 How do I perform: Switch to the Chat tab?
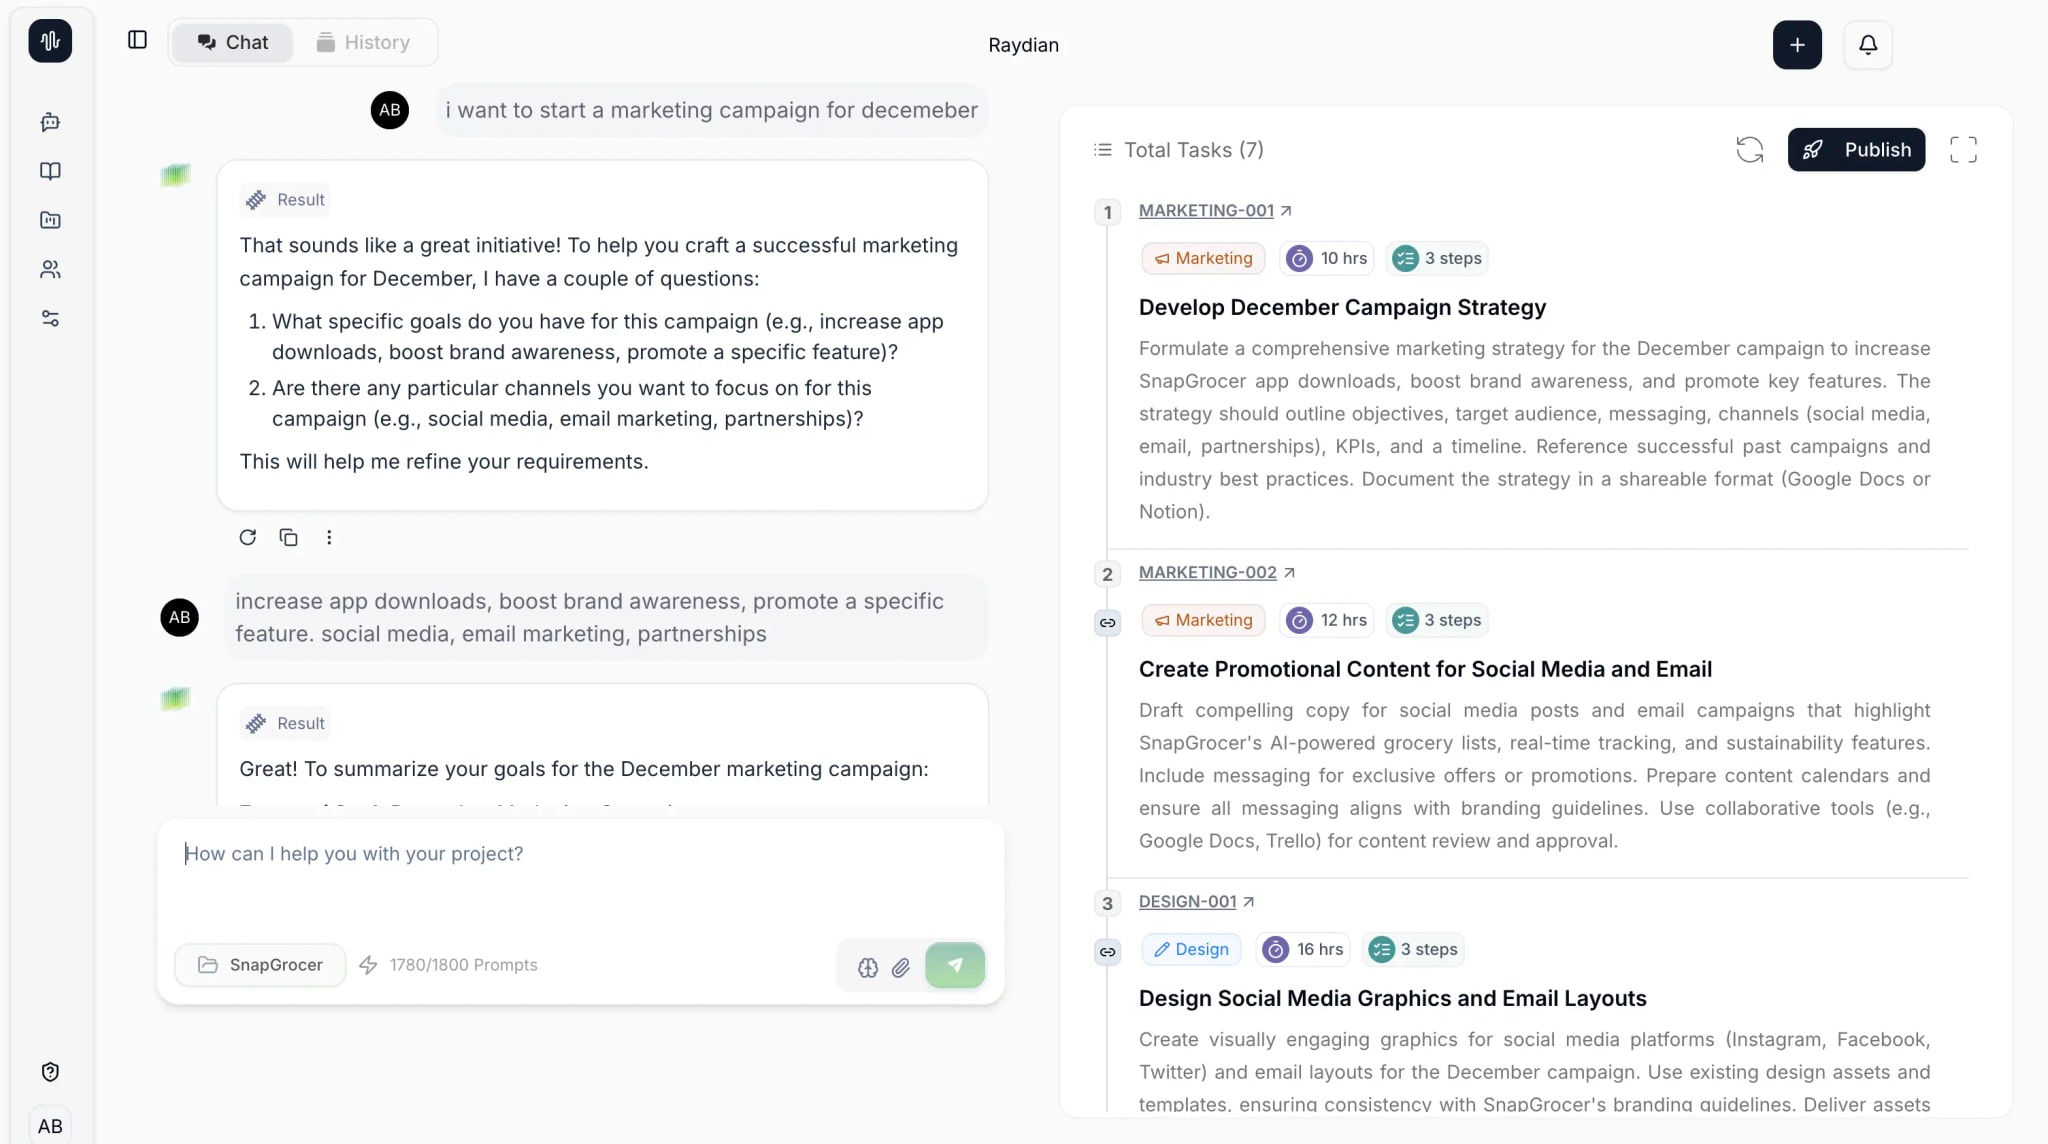pyautogui.click(x=232, y=42)
